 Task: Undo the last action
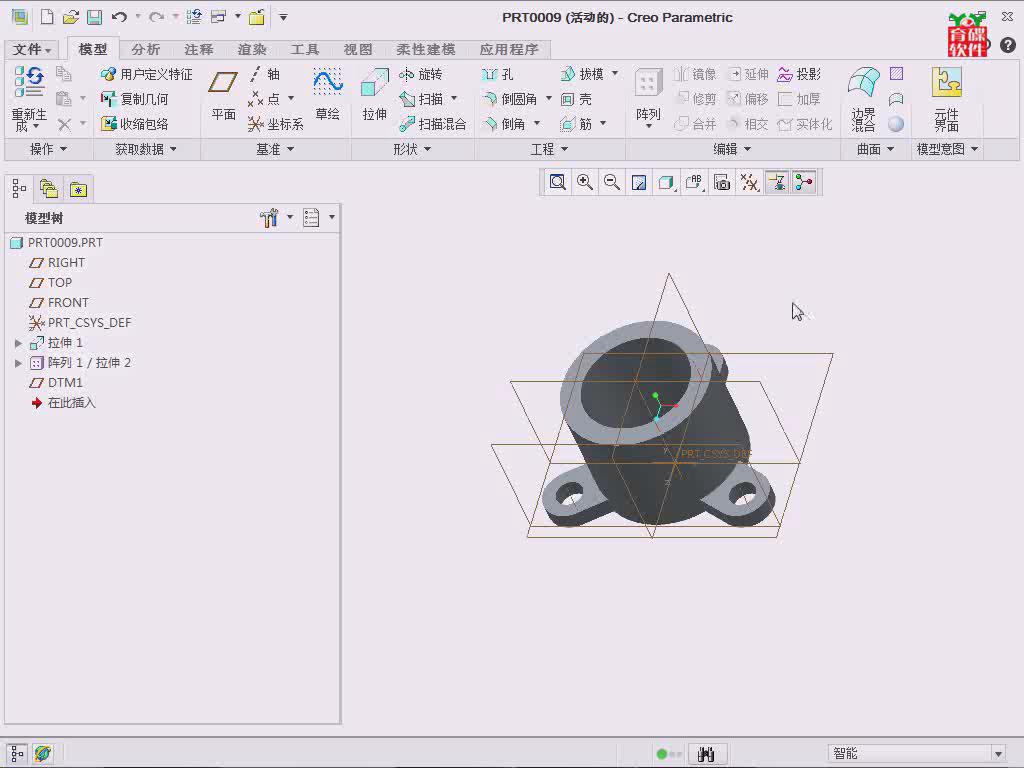119,17
